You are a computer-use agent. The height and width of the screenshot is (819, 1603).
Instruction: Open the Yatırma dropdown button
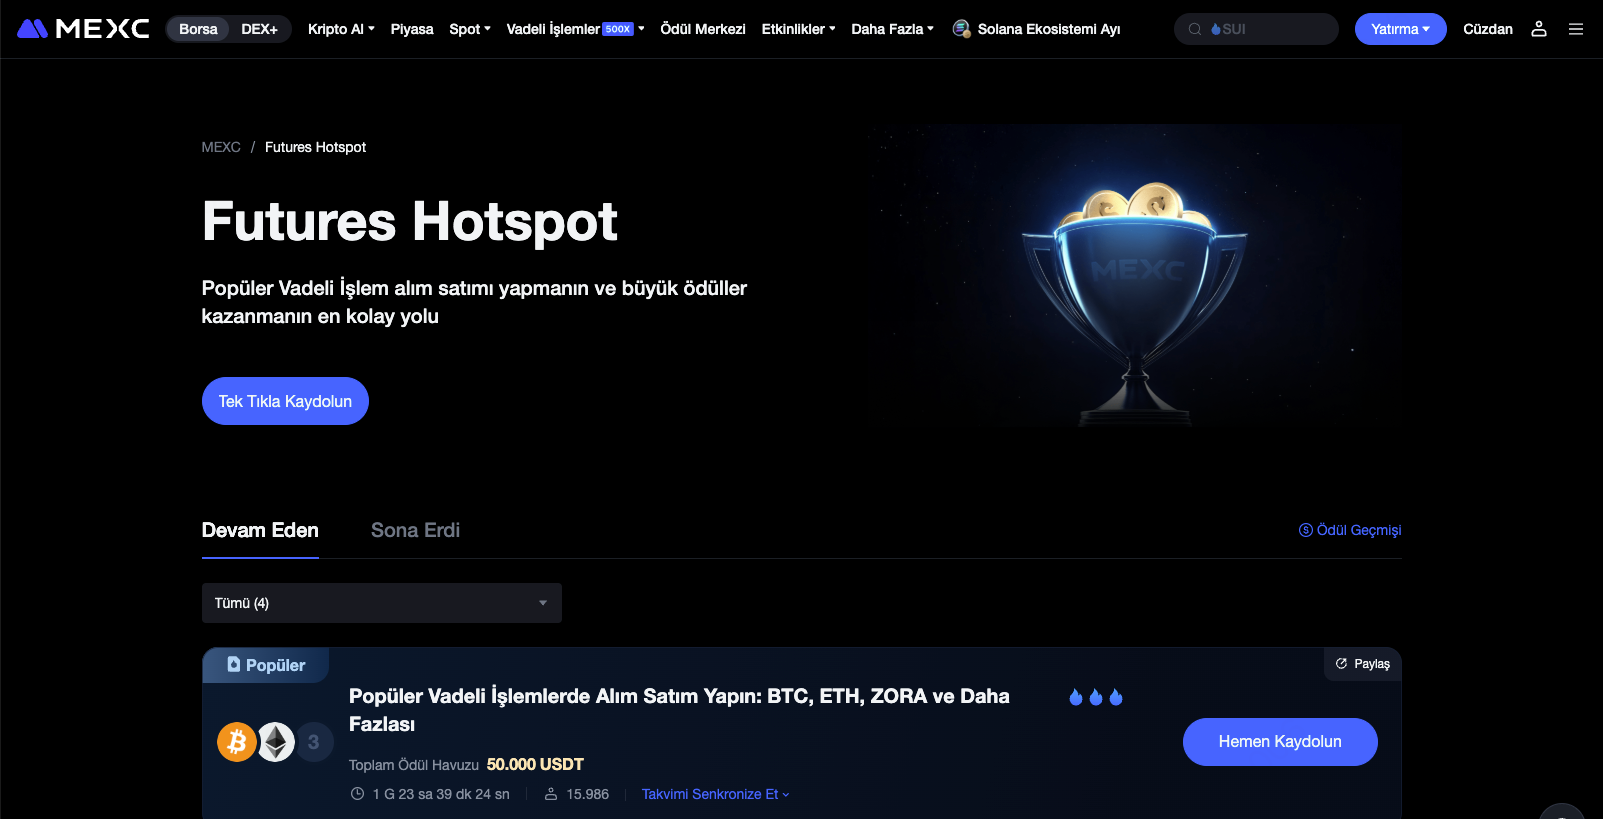point(1400,29)
